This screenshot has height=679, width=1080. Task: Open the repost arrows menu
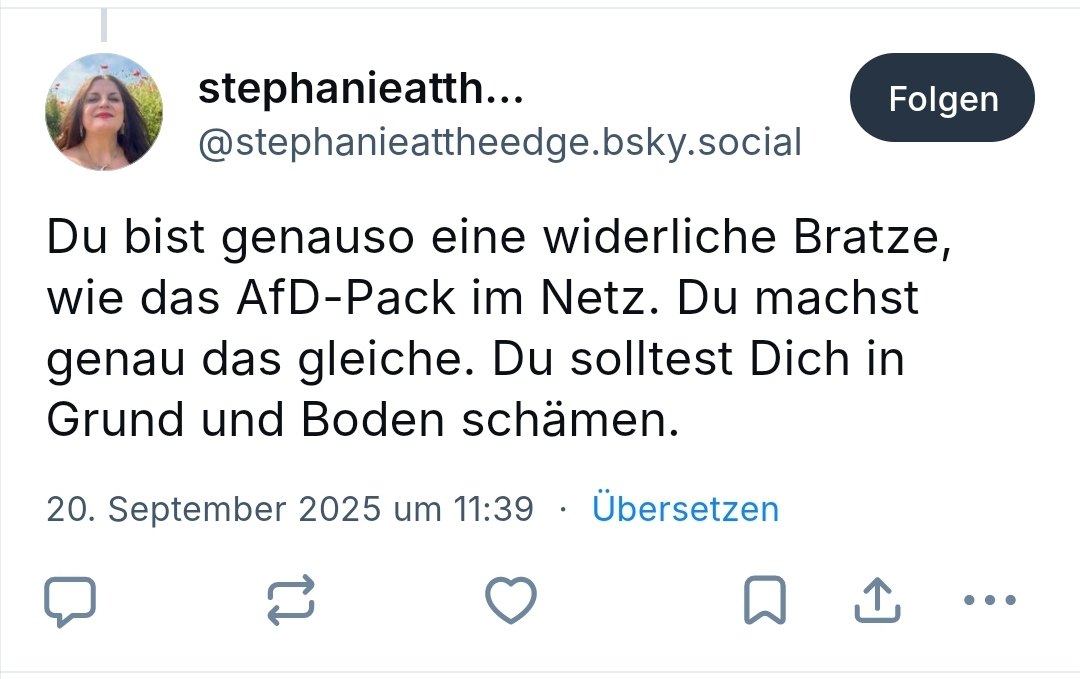(x=291, y=601)
